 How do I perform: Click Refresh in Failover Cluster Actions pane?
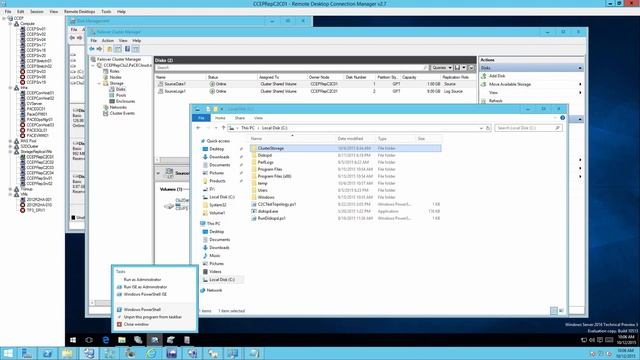(496, 101)
